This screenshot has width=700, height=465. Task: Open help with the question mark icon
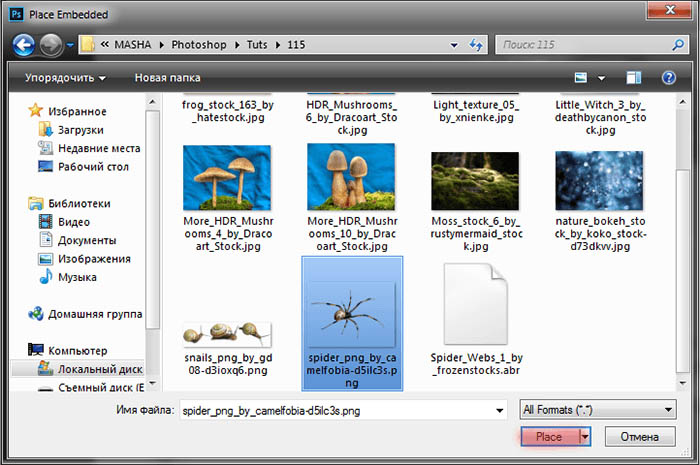click(x=668, y=78)
